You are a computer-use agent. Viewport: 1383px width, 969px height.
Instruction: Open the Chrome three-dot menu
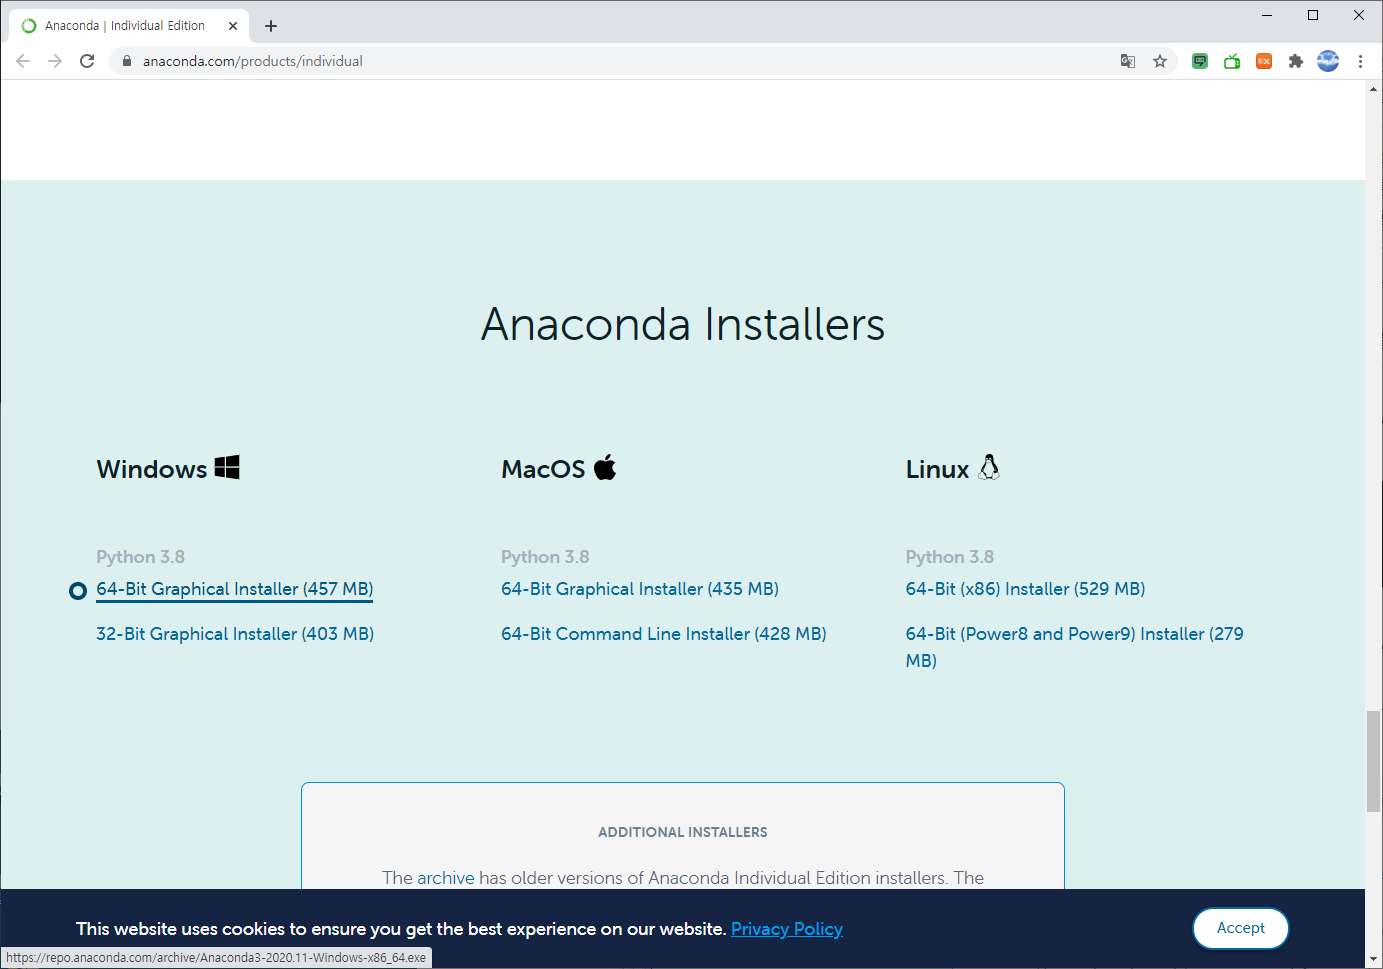click(x=1360, y=61)
